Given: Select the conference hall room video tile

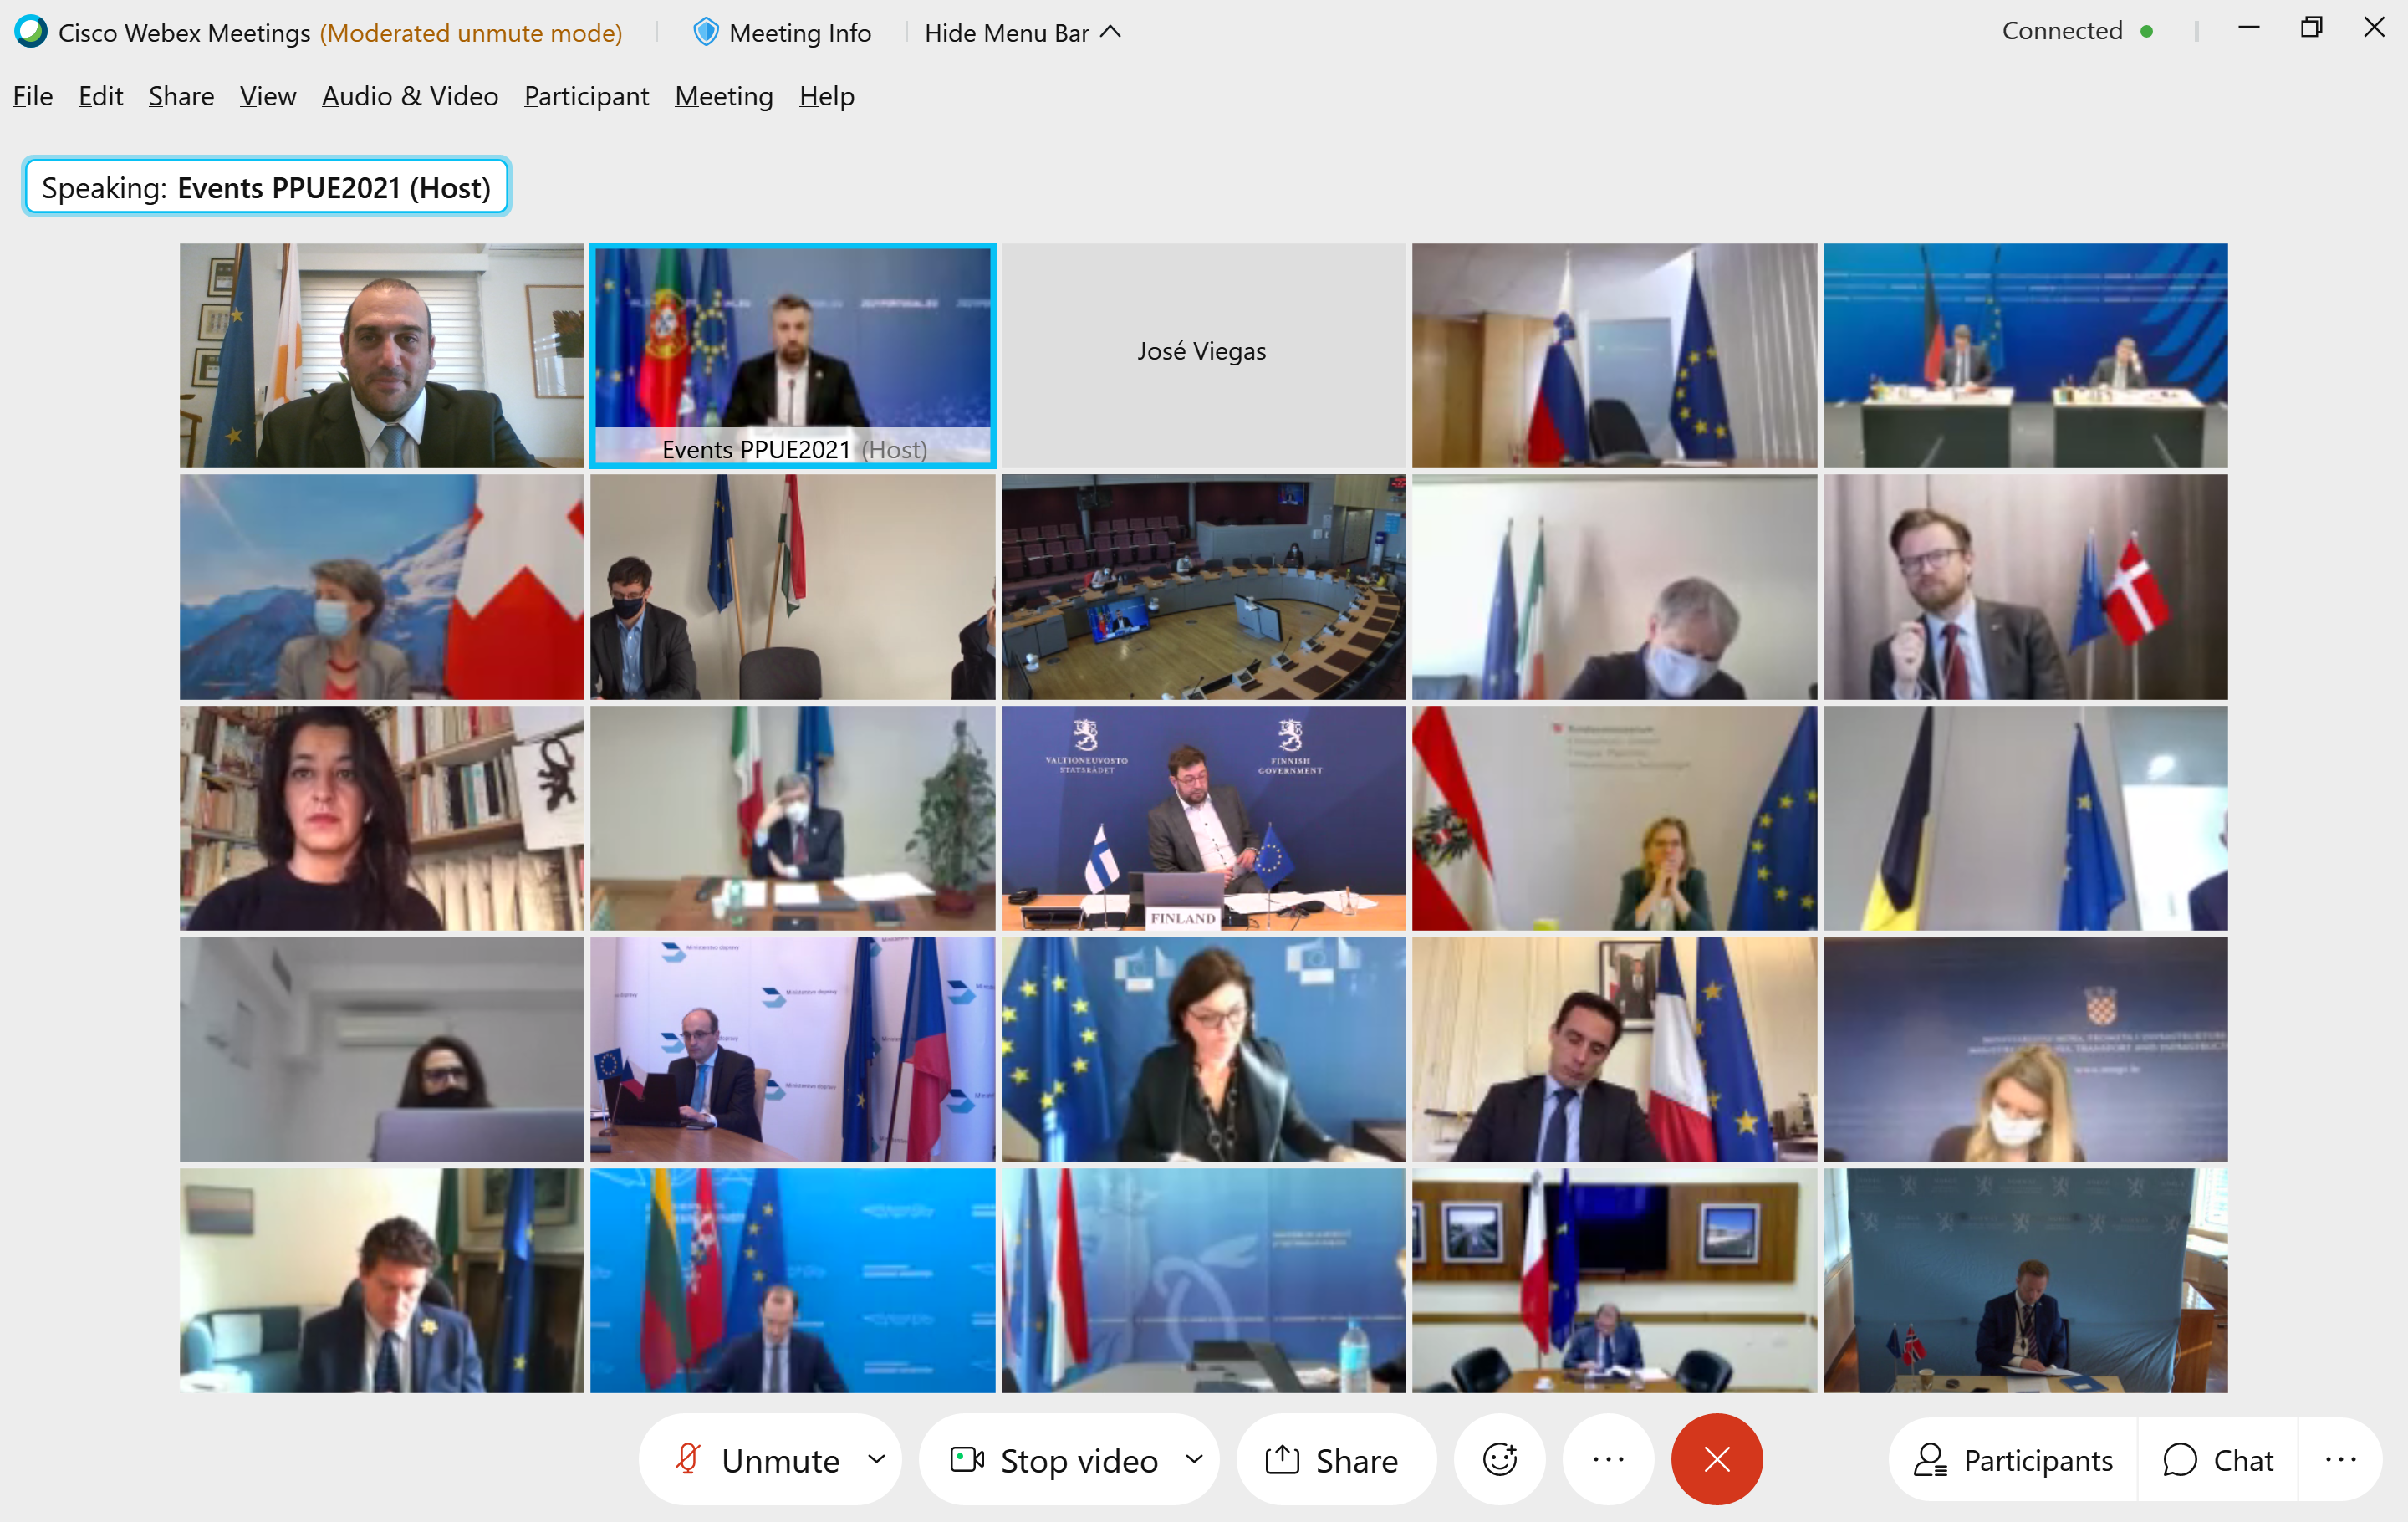Looking at the screenshot, I should [x=1203, y=587].
